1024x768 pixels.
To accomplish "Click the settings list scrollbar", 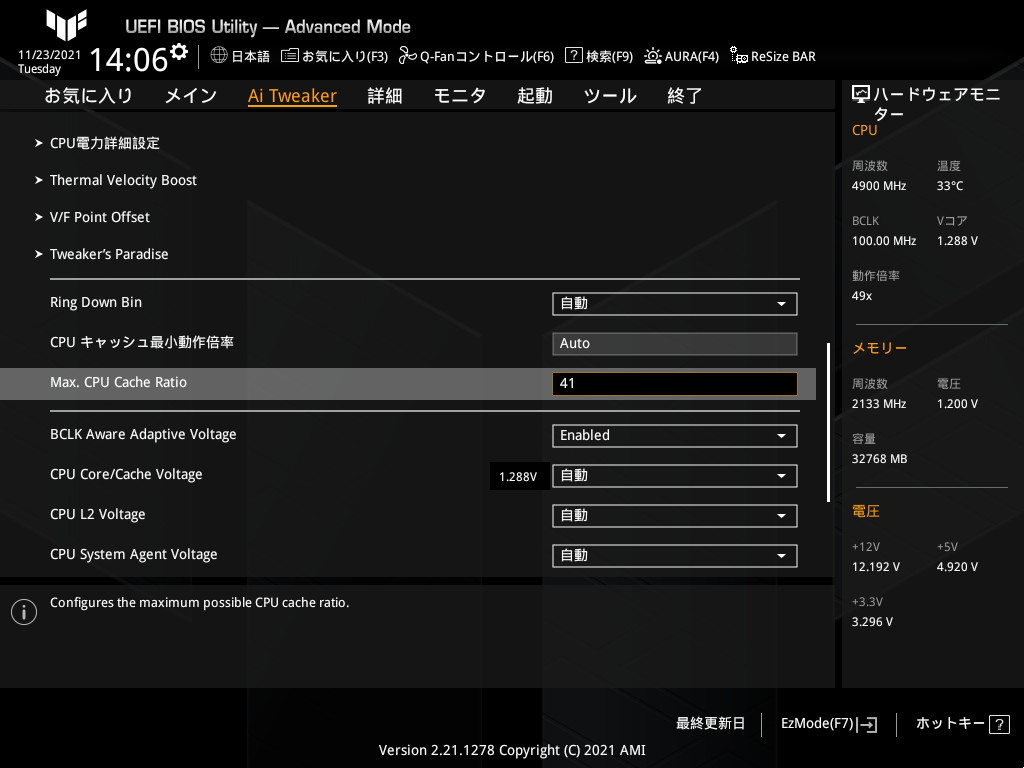I will tap(829, 422).
